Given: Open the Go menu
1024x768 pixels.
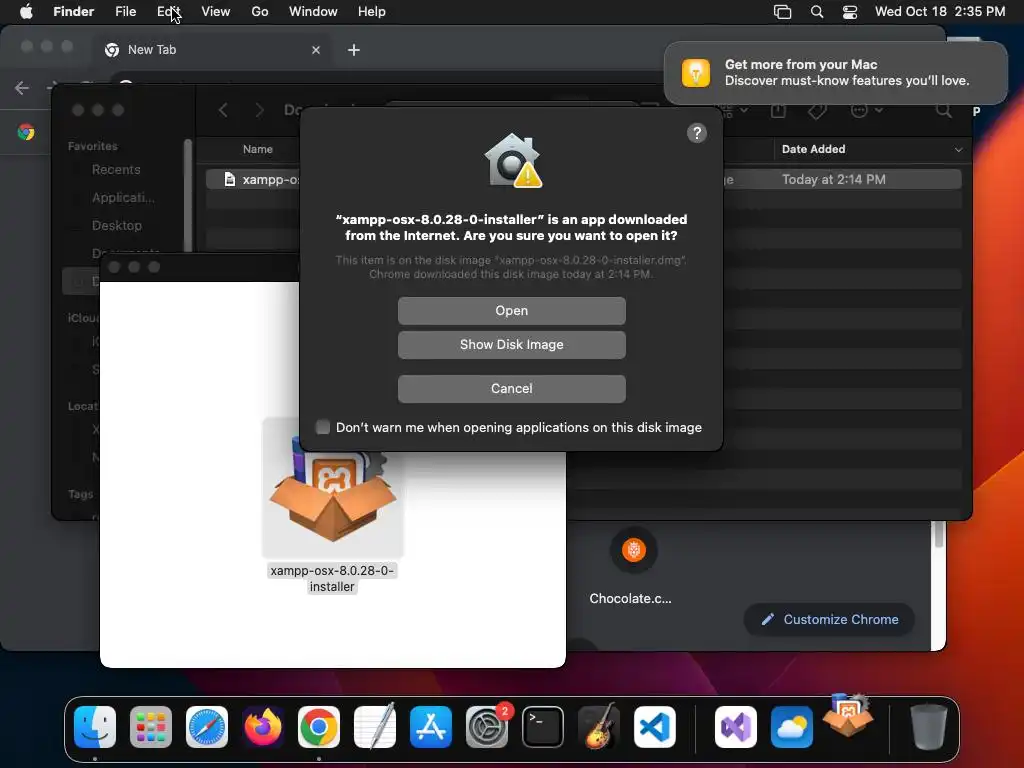Looking at the screenshot, I should (x=260, y=12).
